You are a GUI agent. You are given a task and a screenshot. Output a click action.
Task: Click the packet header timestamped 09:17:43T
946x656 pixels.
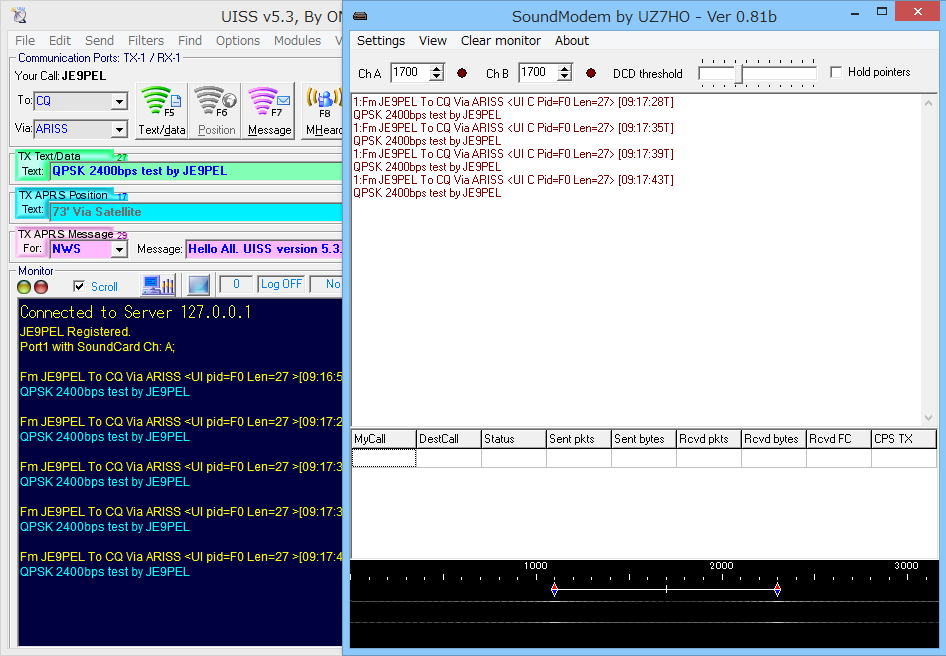513,180
